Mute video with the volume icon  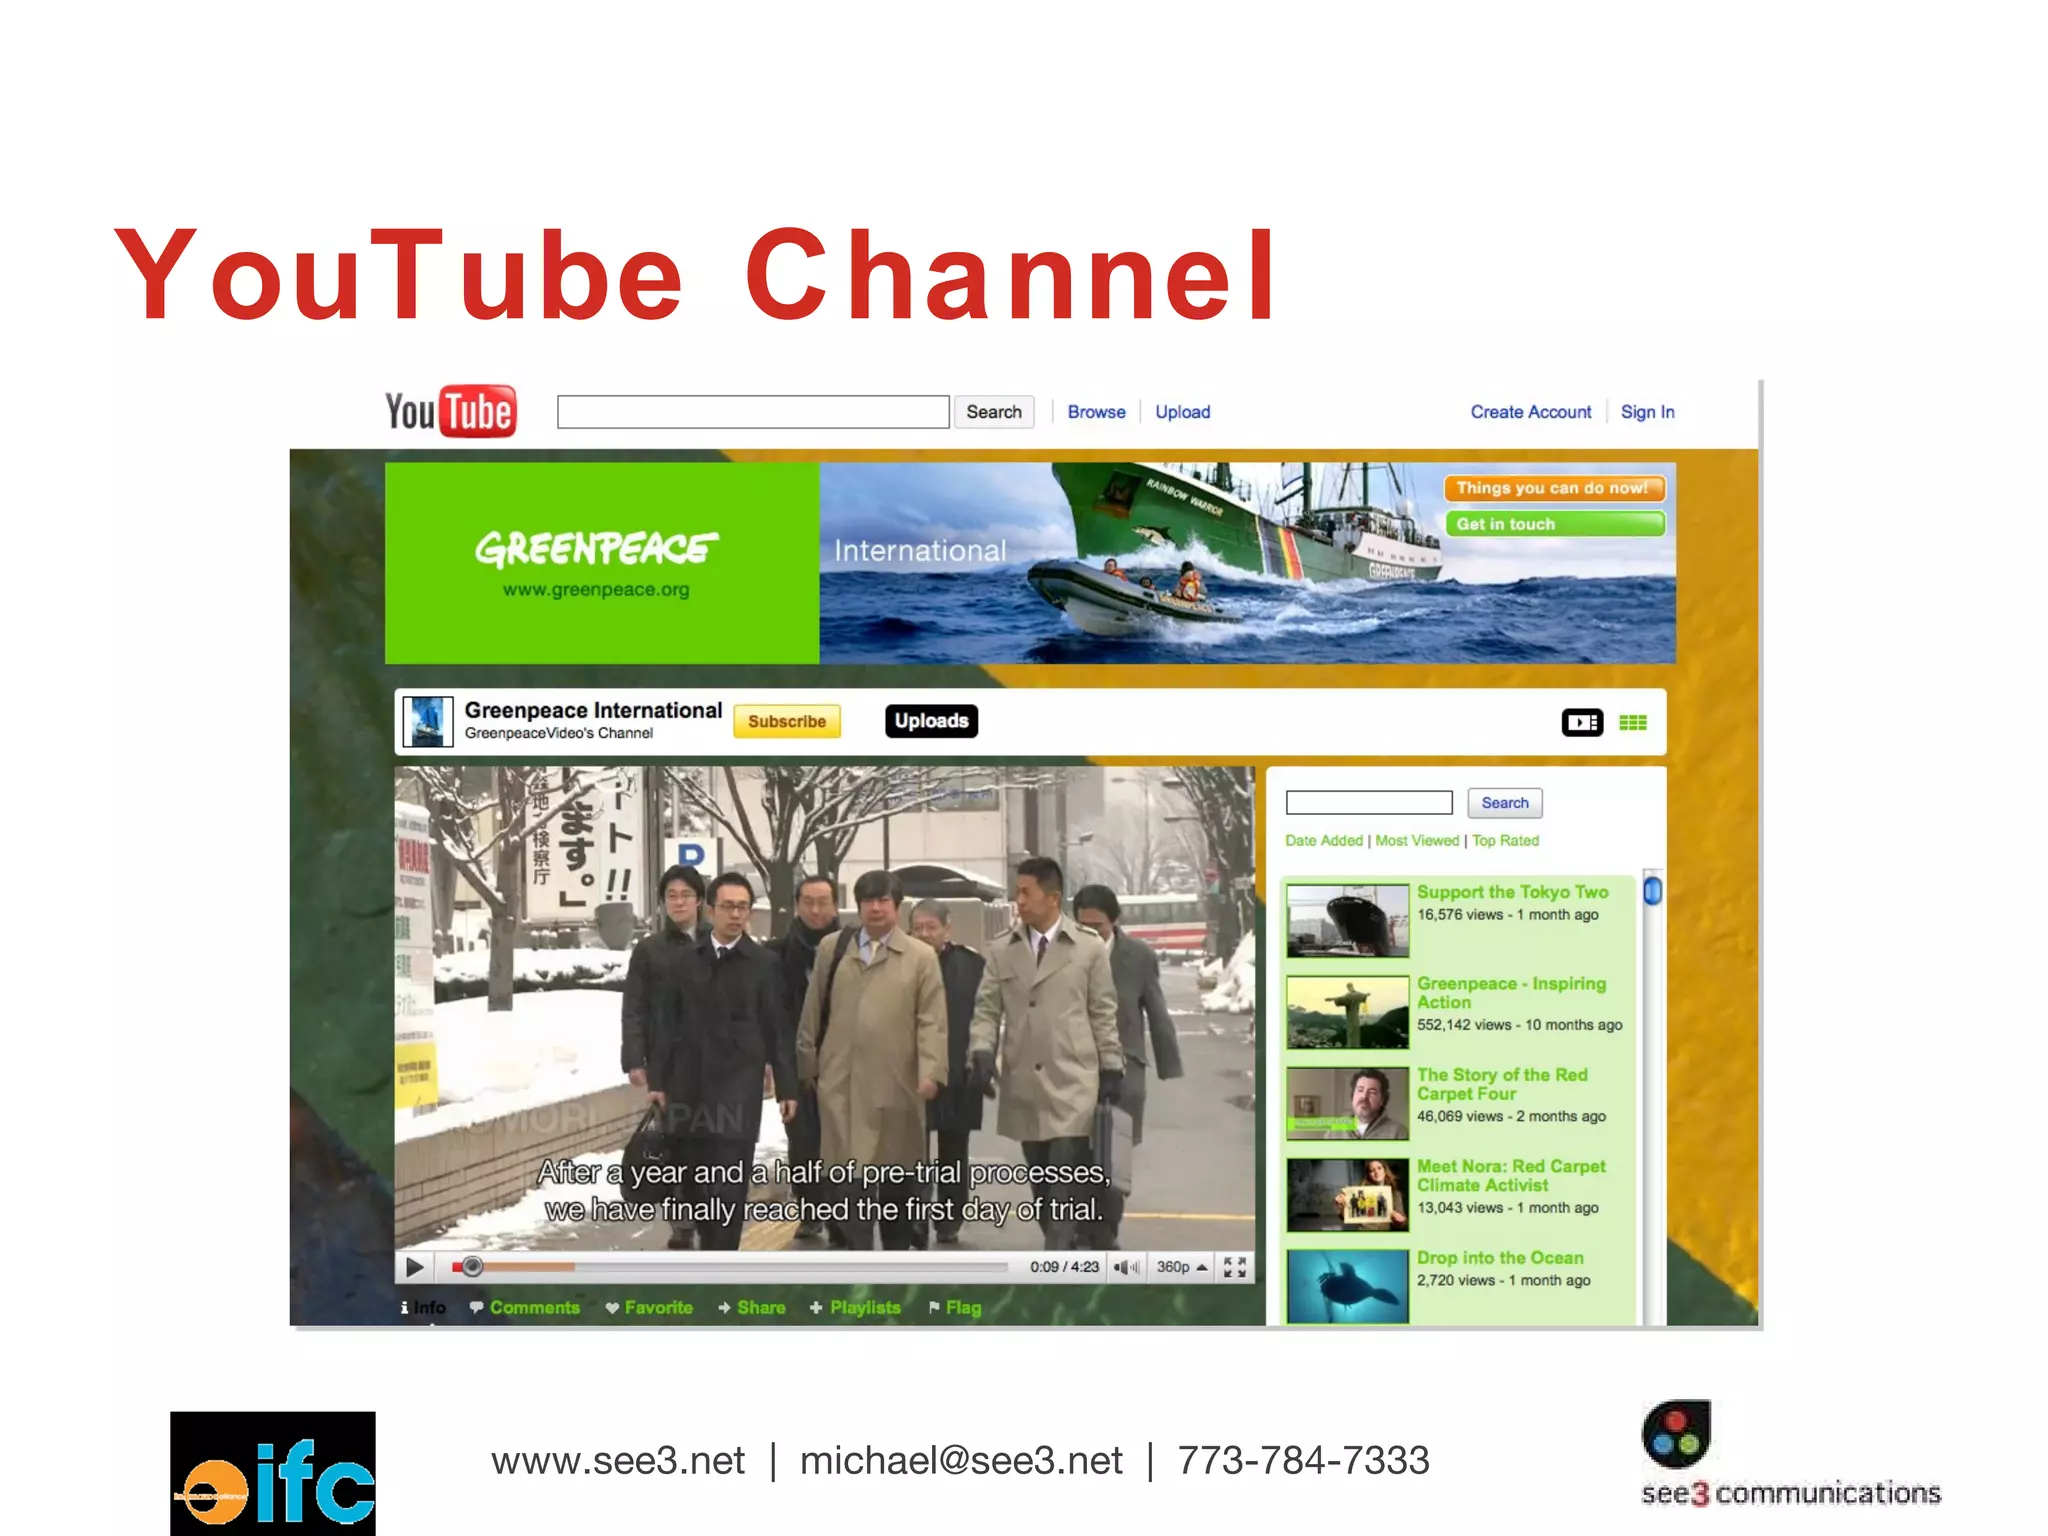pyautogui.click(x=1126, y=1267)
